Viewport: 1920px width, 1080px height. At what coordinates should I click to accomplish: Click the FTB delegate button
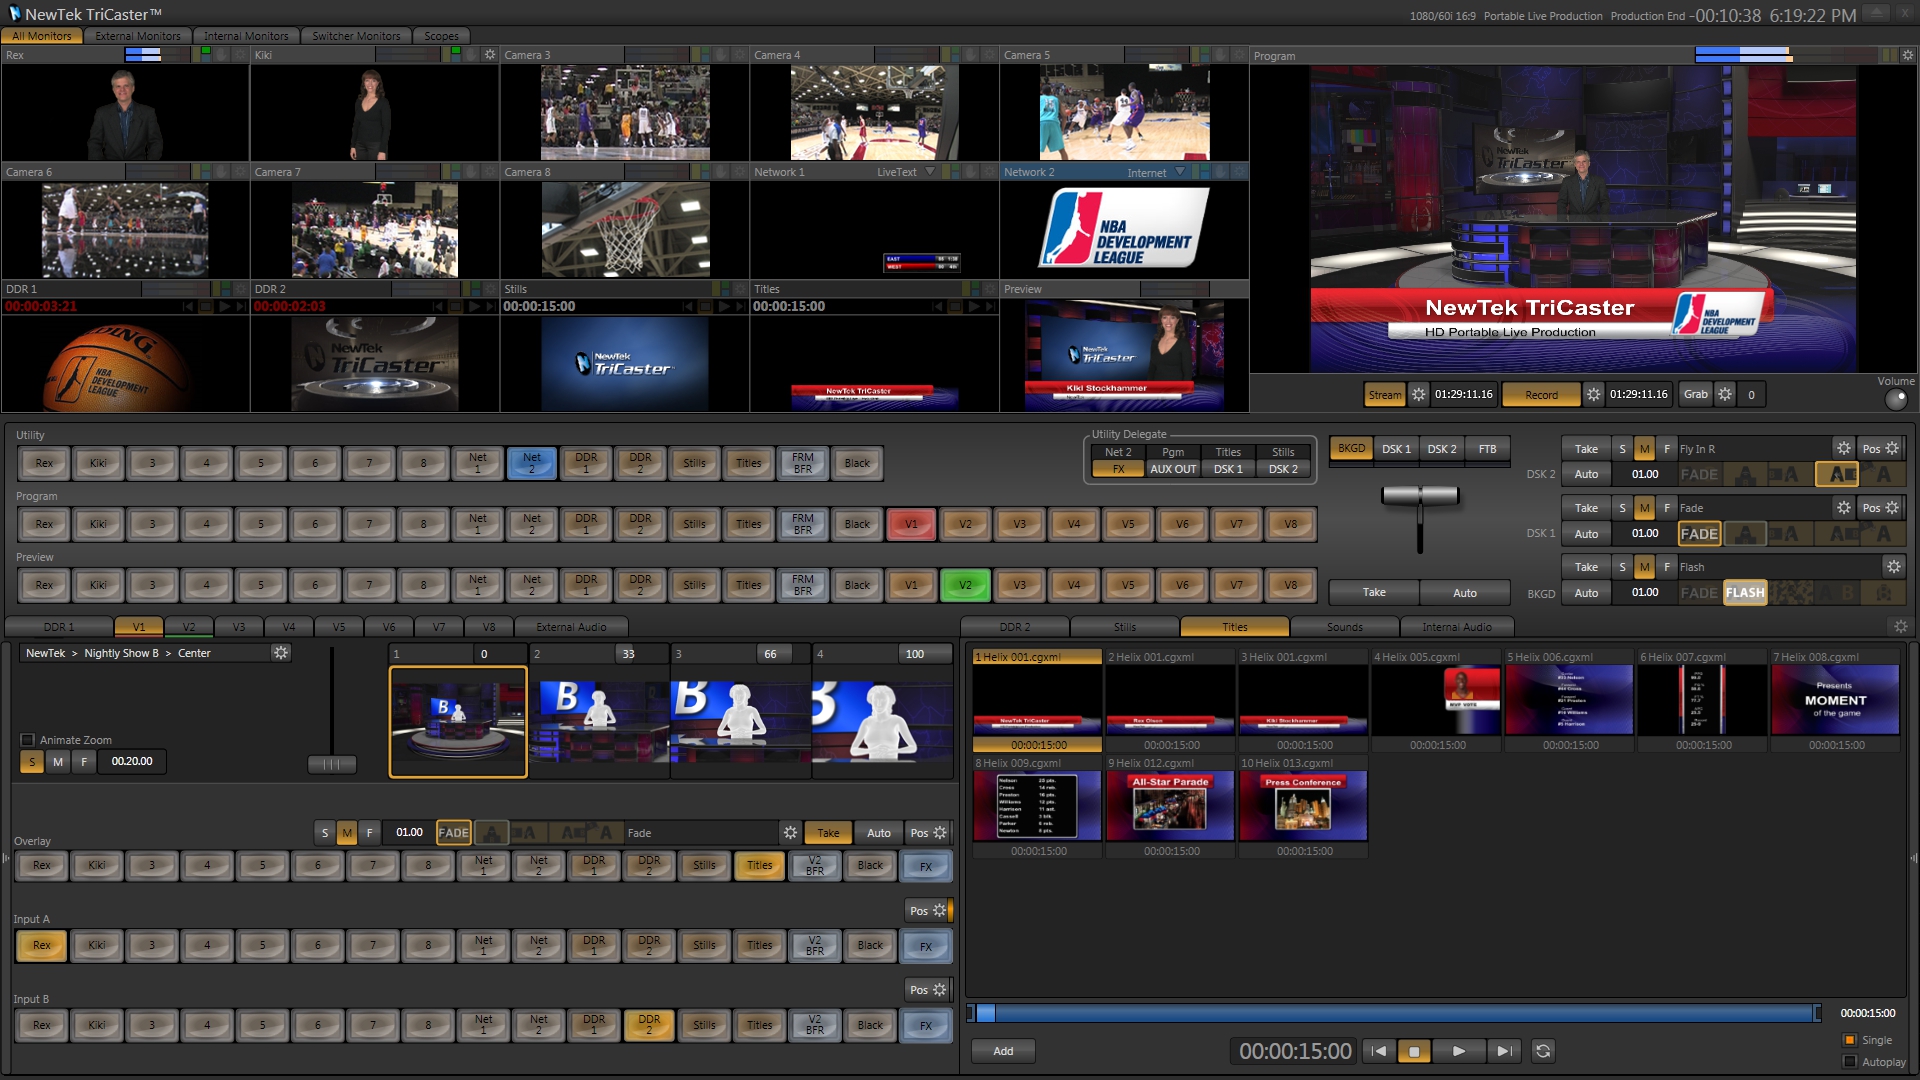(x=1487, y=449)
